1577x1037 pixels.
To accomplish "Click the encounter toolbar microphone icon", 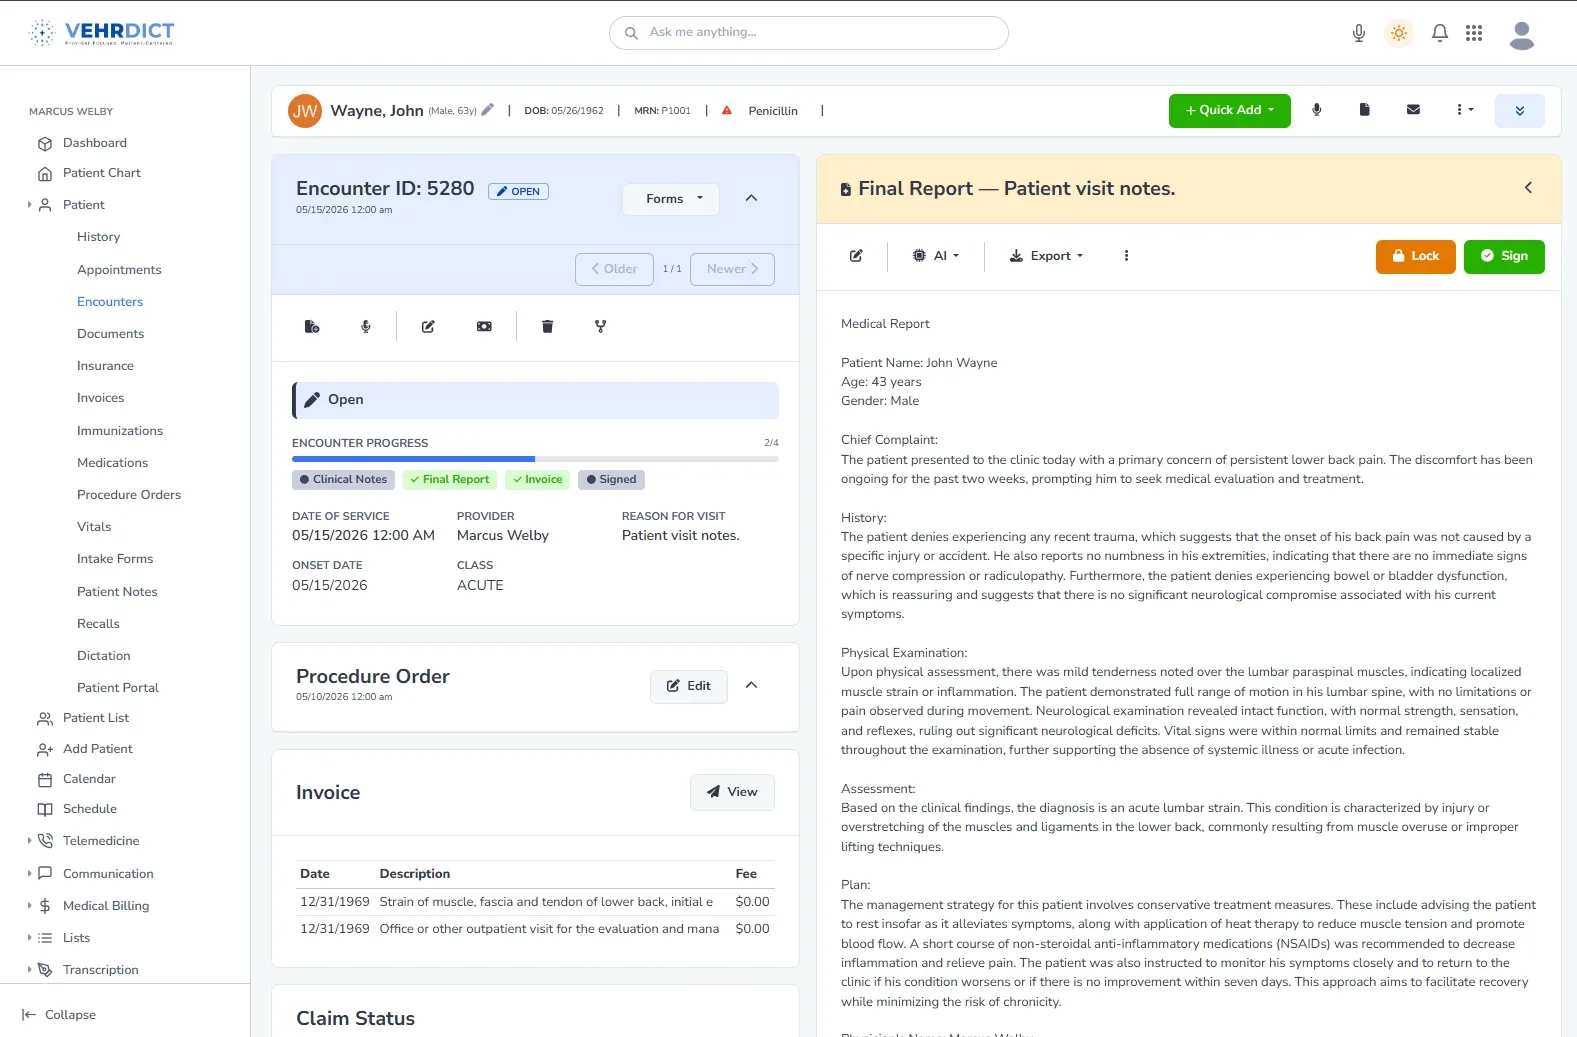I will point(366,326).
